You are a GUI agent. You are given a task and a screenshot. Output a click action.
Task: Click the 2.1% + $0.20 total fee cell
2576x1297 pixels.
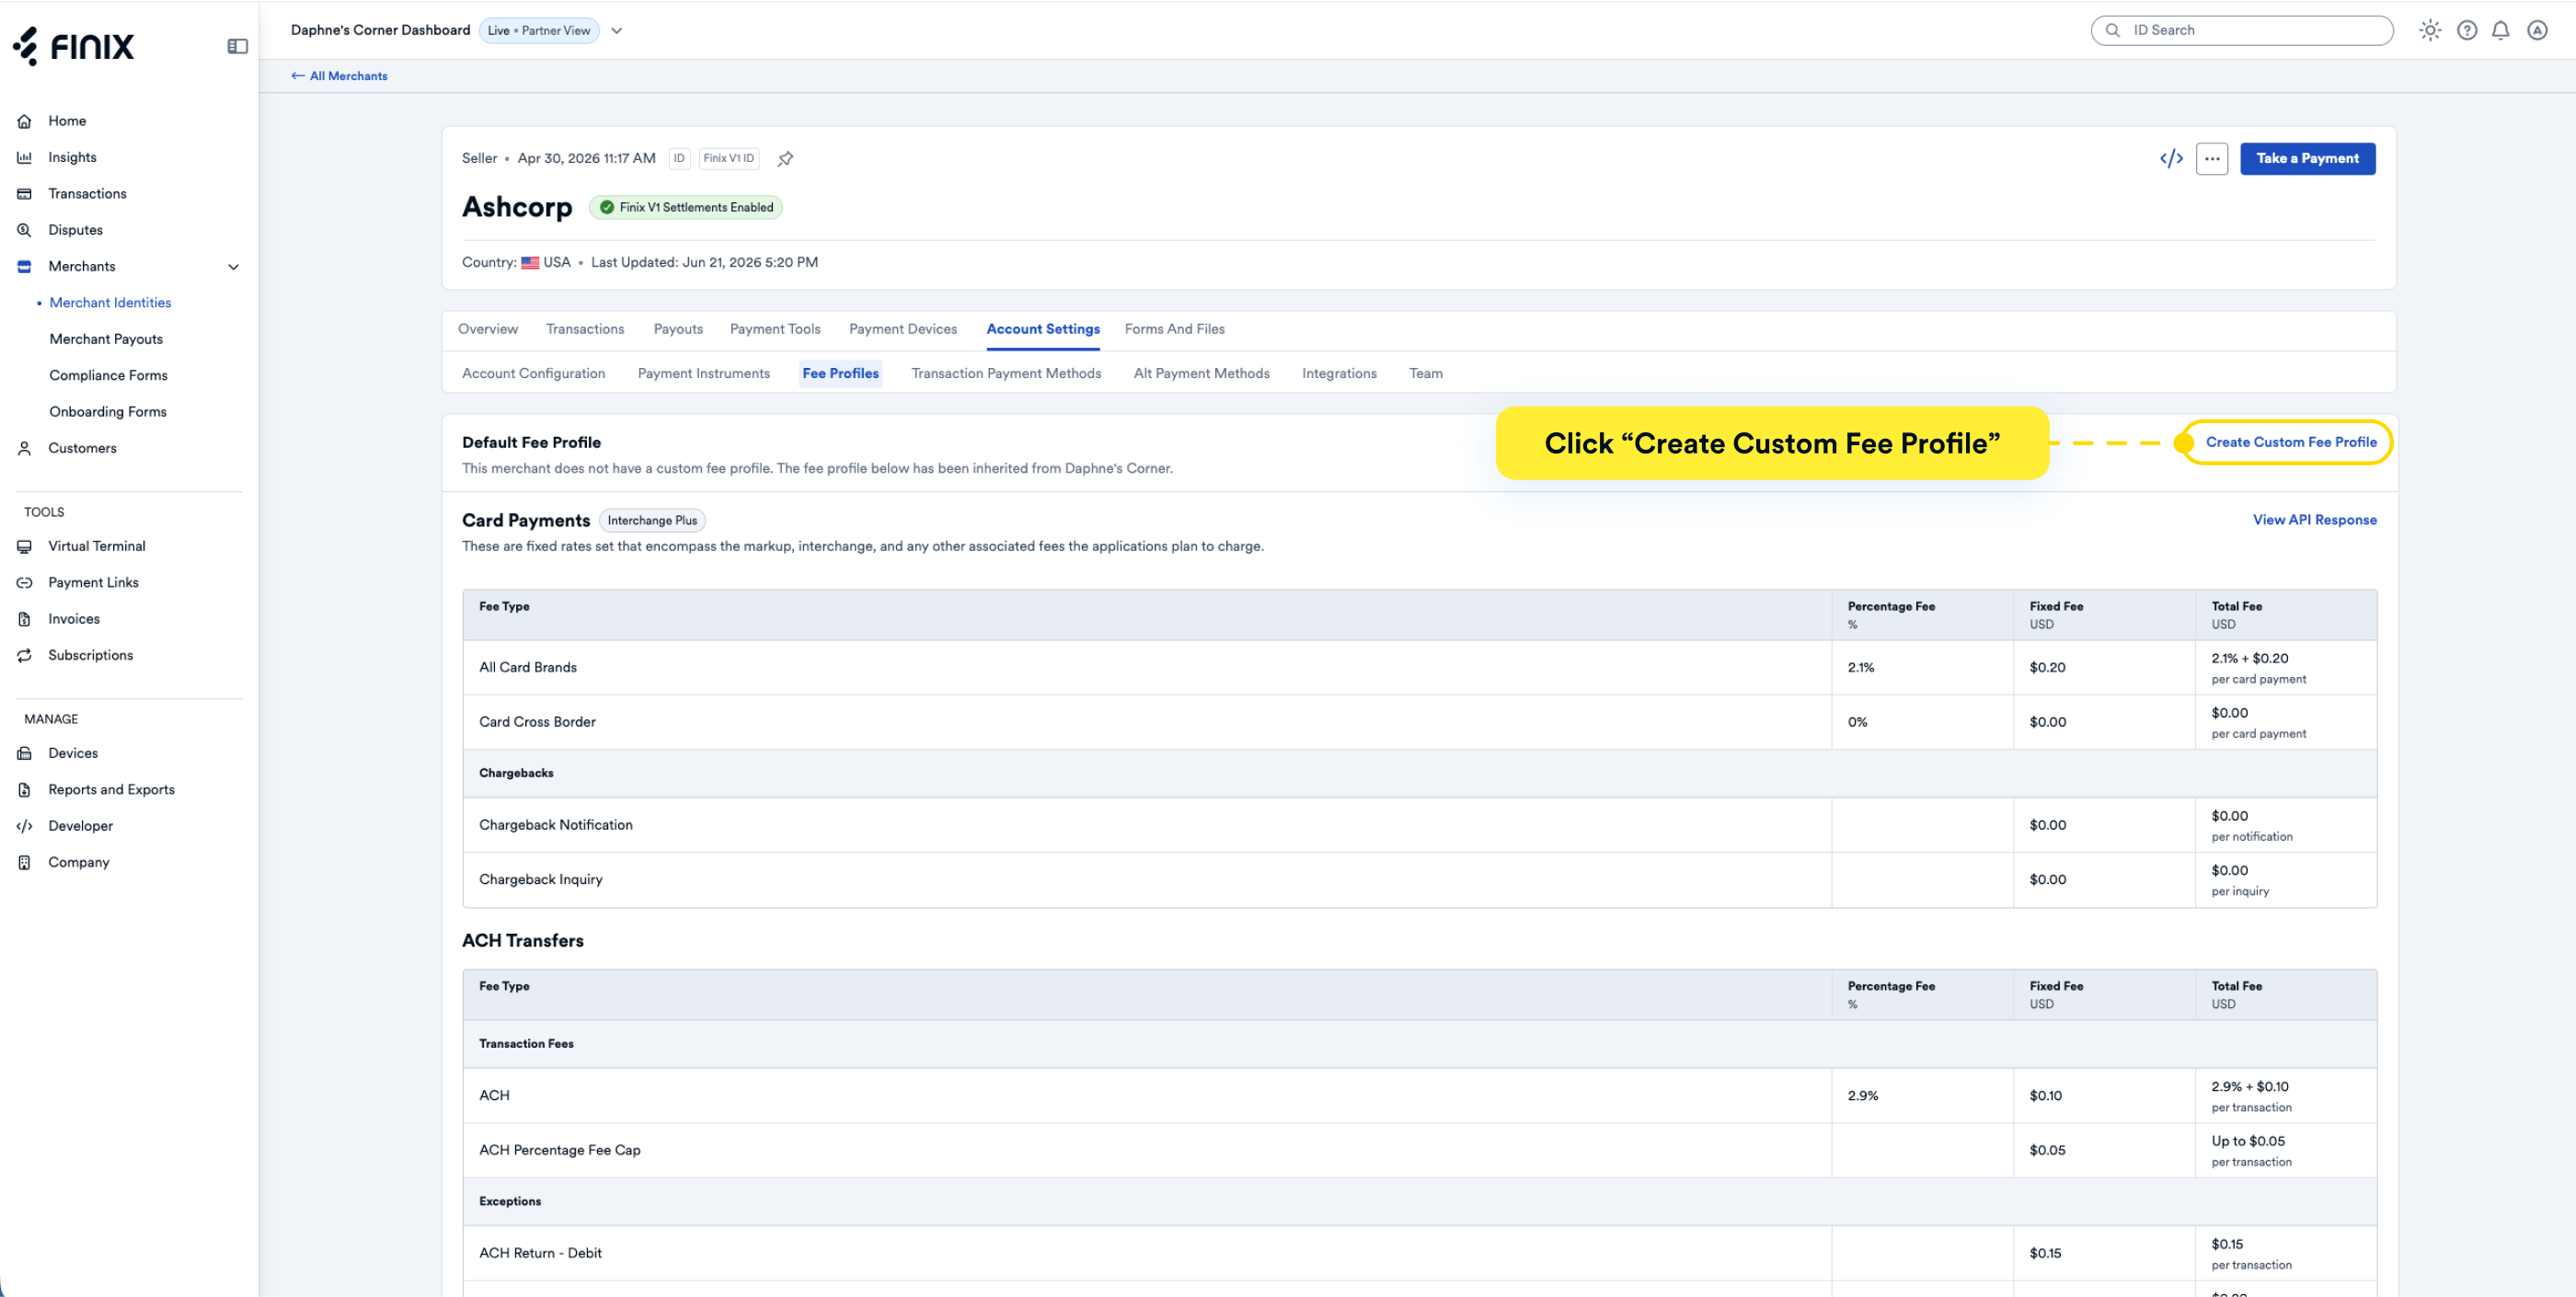pos(2286,668)
